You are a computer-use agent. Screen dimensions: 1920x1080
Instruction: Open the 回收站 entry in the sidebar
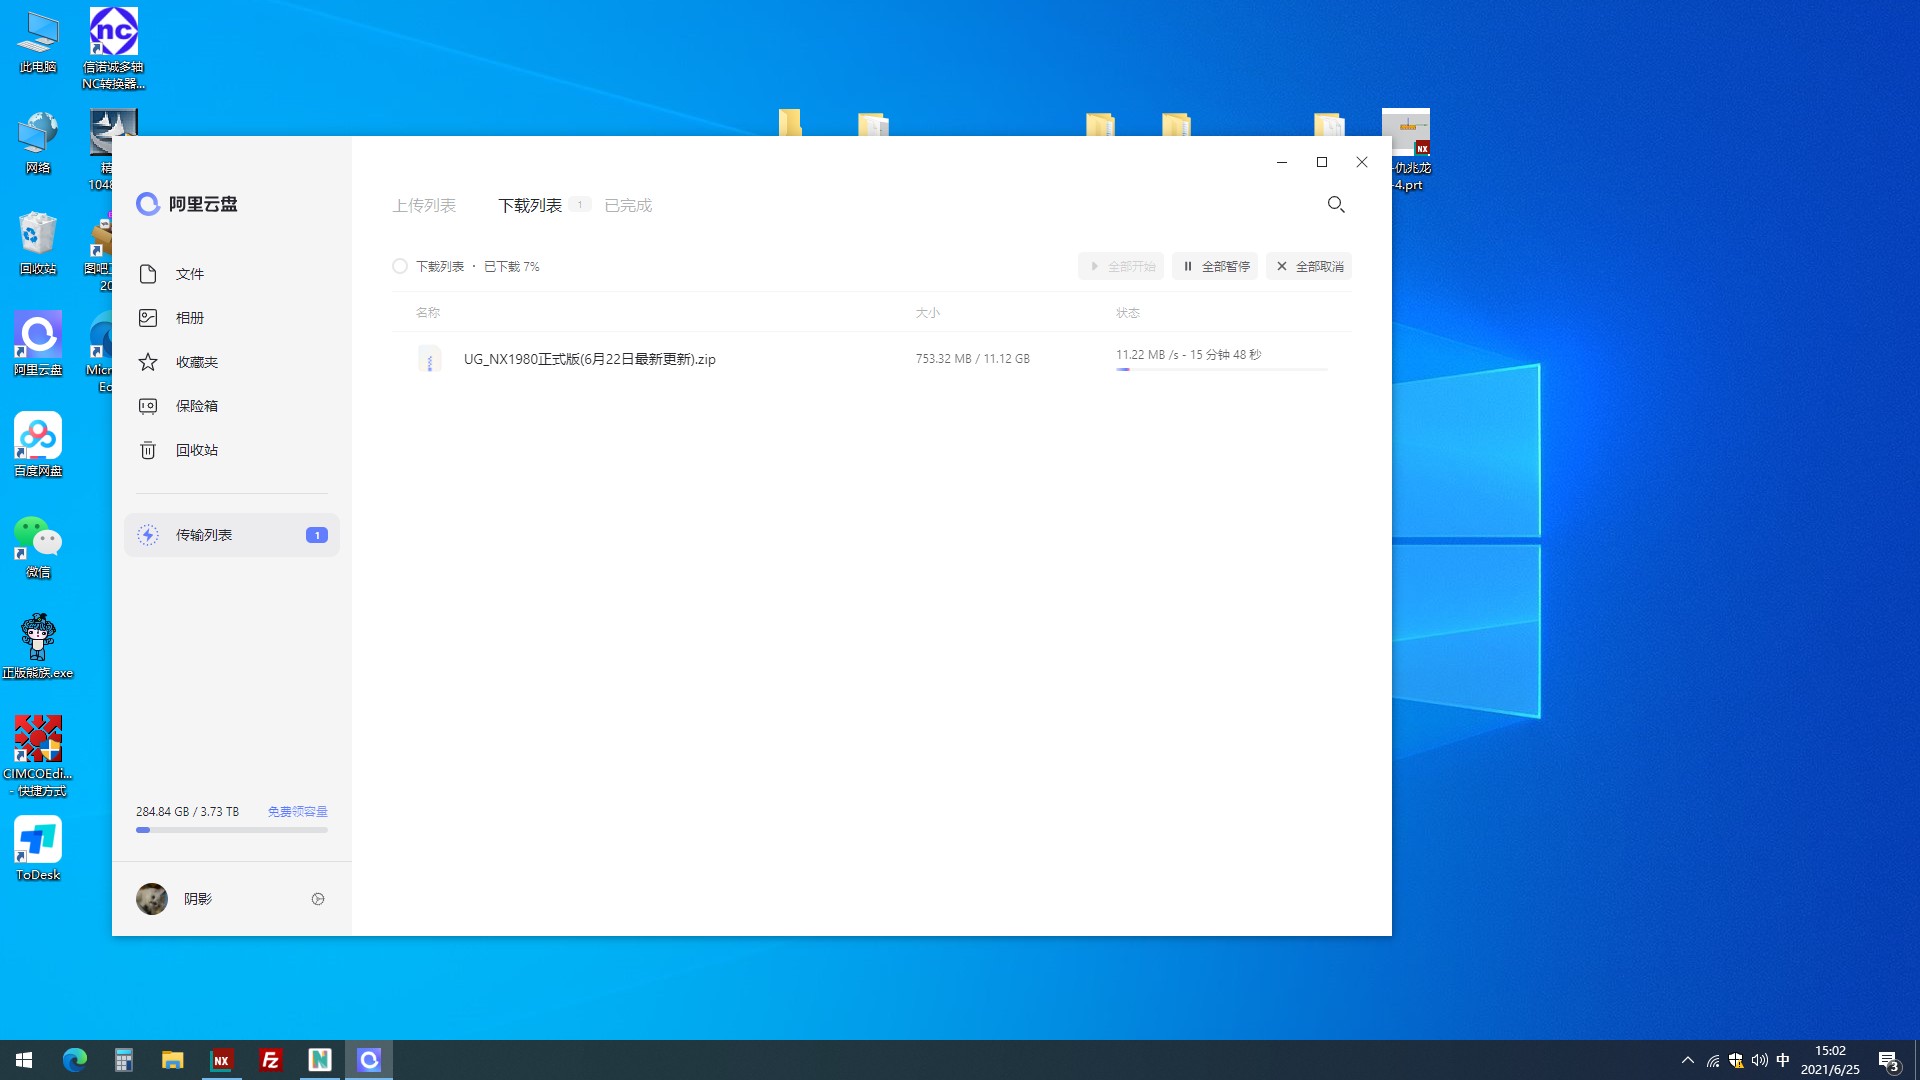232,450
